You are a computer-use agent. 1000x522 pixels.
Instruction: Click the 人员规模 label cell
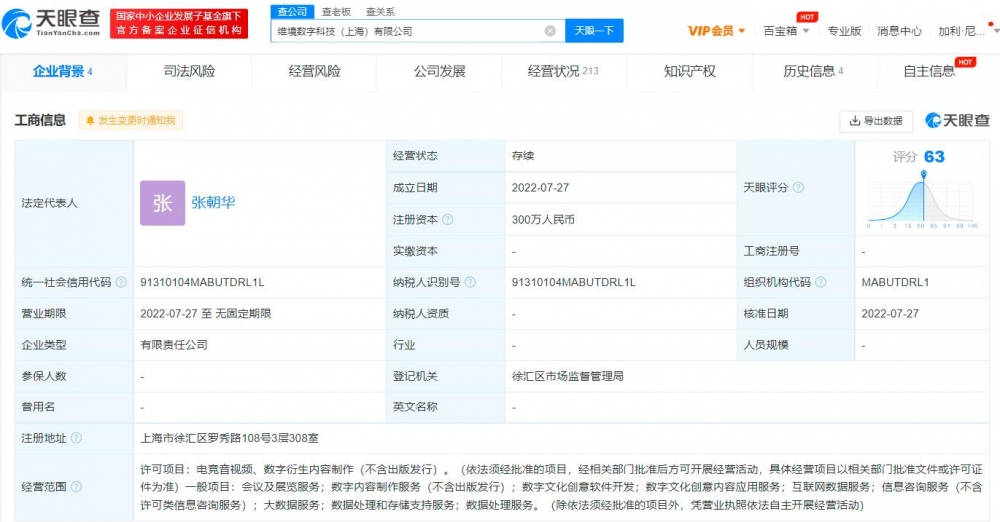click(796, 345)
